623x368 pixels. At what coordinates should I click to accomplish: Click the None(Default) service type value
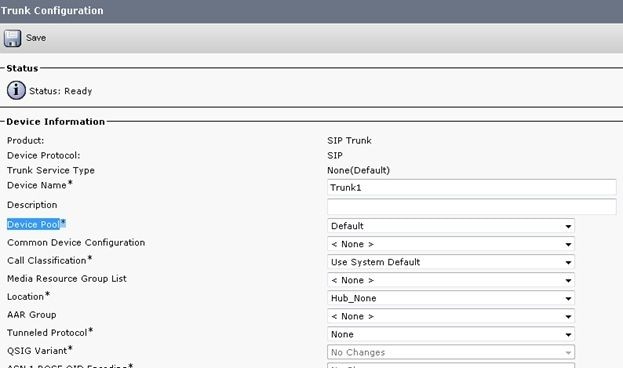click(358, 170)
